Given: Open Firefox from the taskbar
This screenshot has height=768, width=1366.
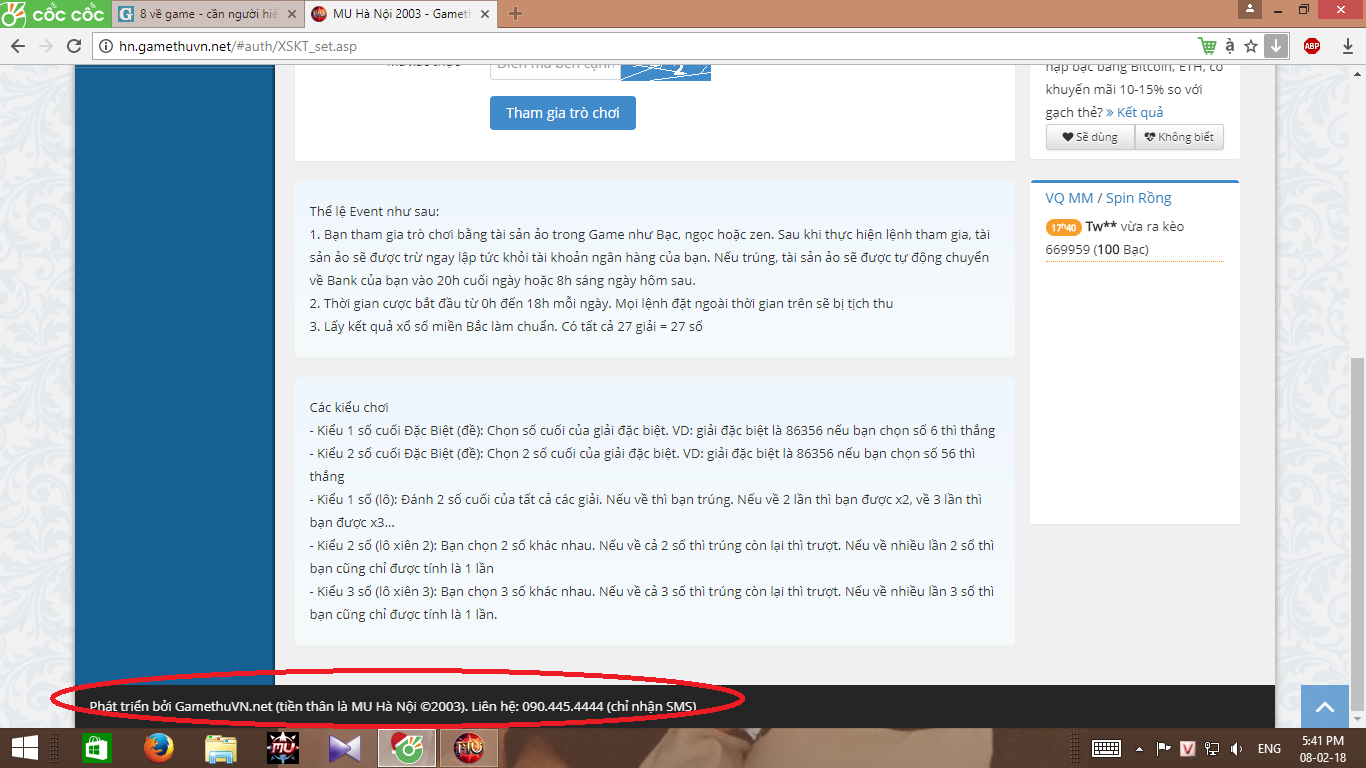Looking at the screenshot, I should [x=158, y=748].
